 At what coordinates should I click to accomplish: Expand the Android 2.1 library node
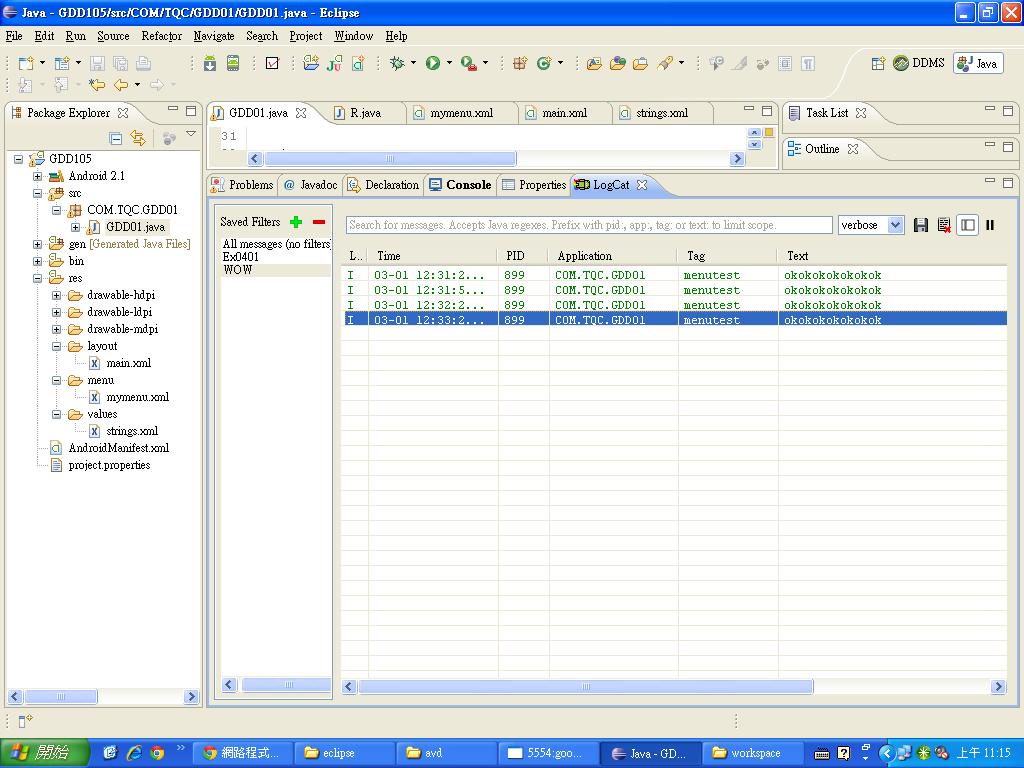[x=38, y=176]
